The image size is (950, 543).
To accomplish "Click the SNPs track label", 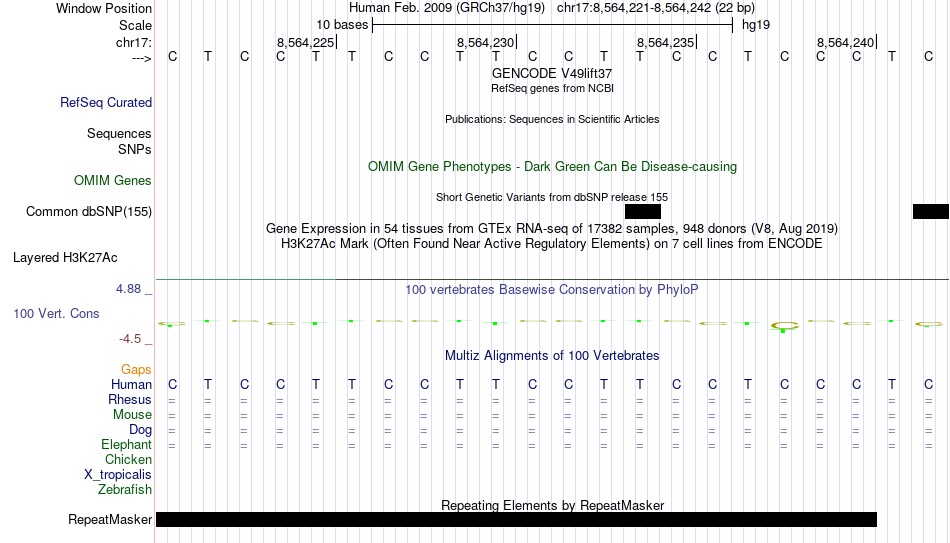I will pyautogui.click(x=135, y=149).
